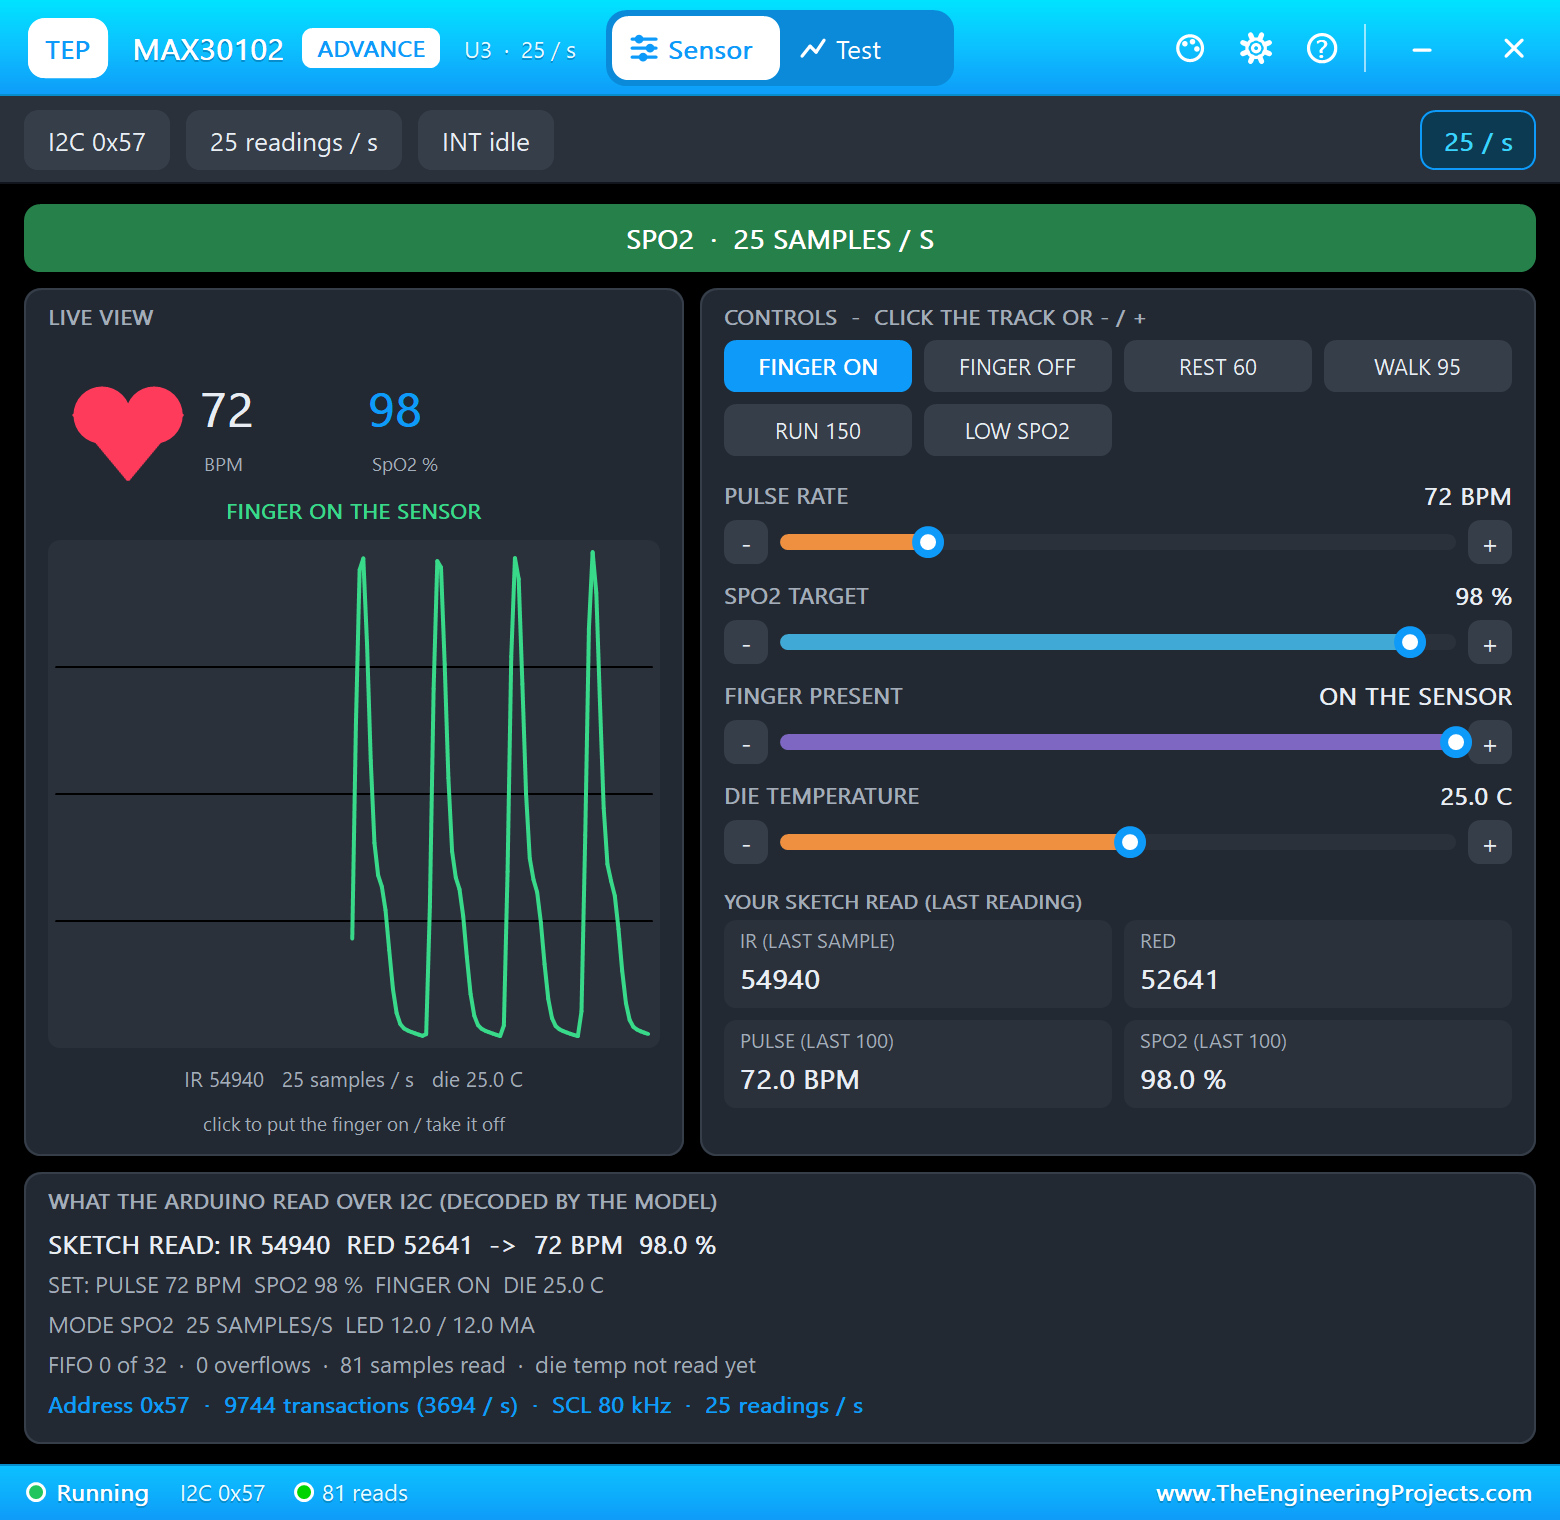Decrease finger present with minus button
This screenshot has height=1520, width=1560.
746,743
